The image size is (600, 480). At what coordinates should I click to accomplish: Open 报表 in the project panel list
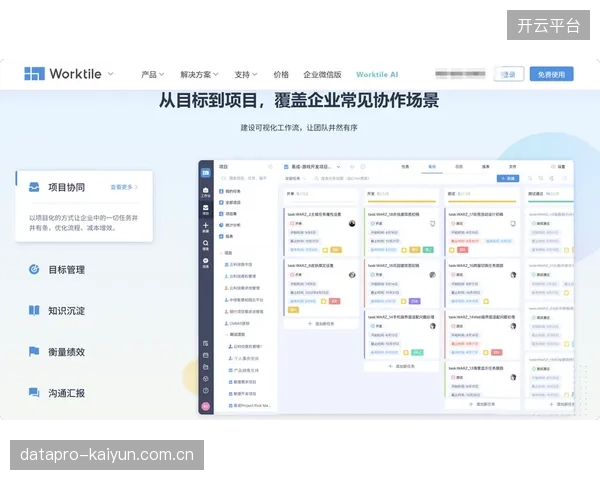point(226,236)
